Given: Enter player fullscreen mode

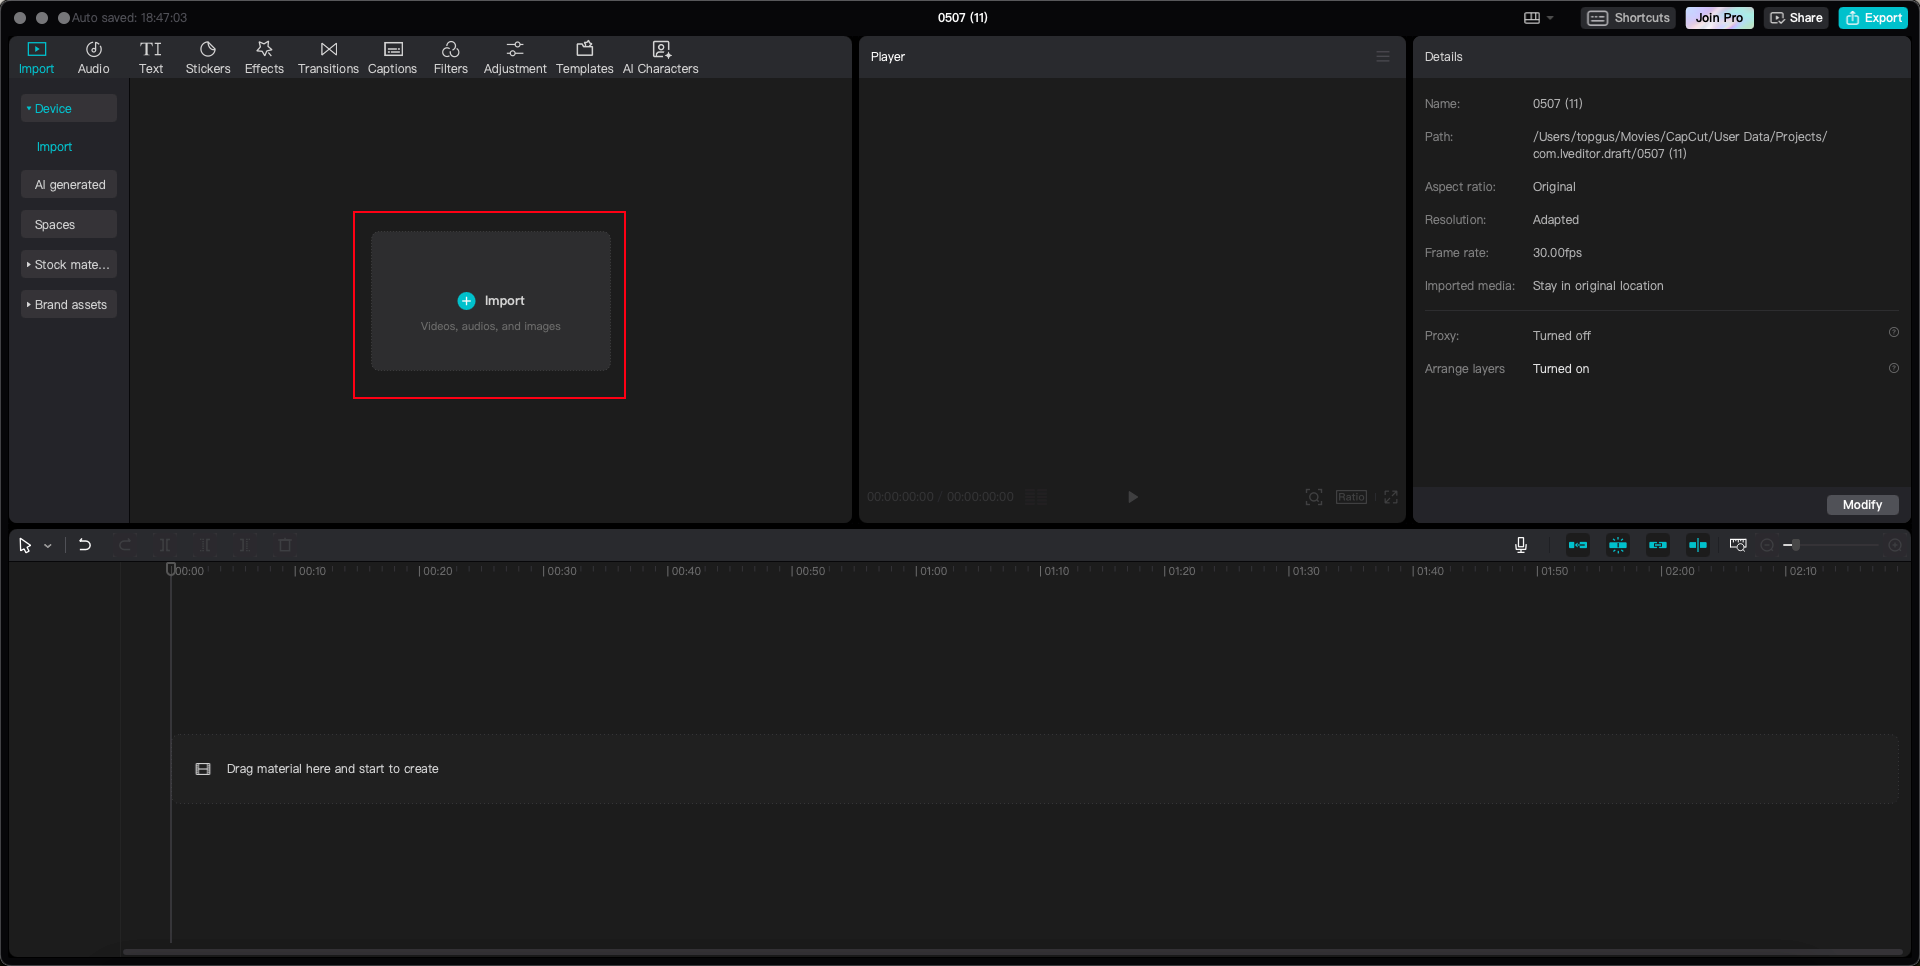Looking at the screenshot, I should click(x=1391, y=497).
